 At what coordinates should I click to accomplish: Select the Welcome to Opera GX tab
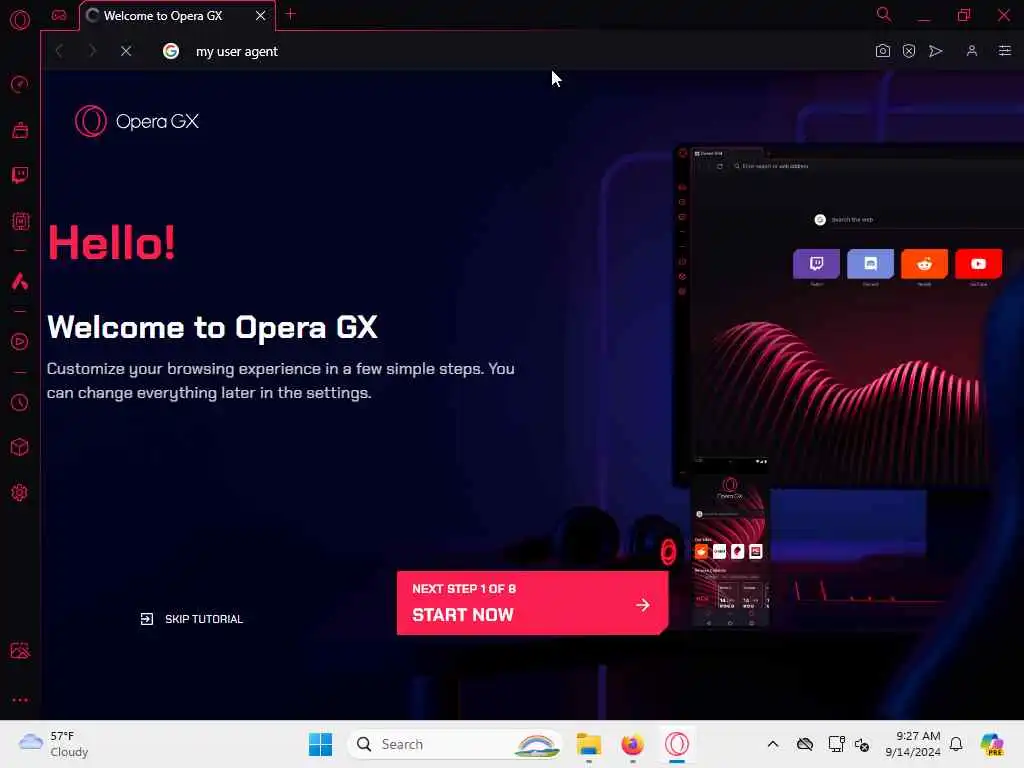163,16
